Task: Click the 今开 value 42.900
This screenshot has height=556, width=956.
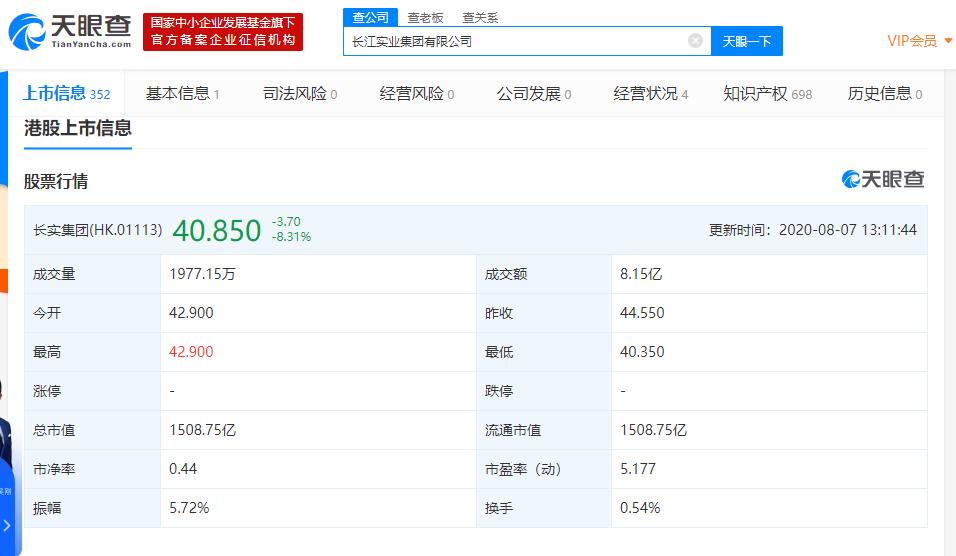Action: 191,313
